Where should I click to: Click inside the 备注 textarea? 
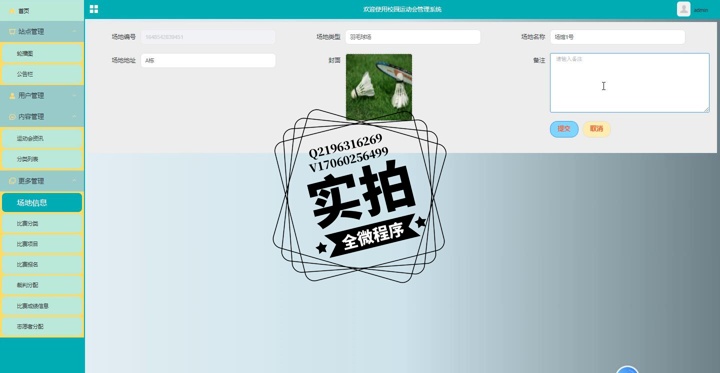pos(630,83)
